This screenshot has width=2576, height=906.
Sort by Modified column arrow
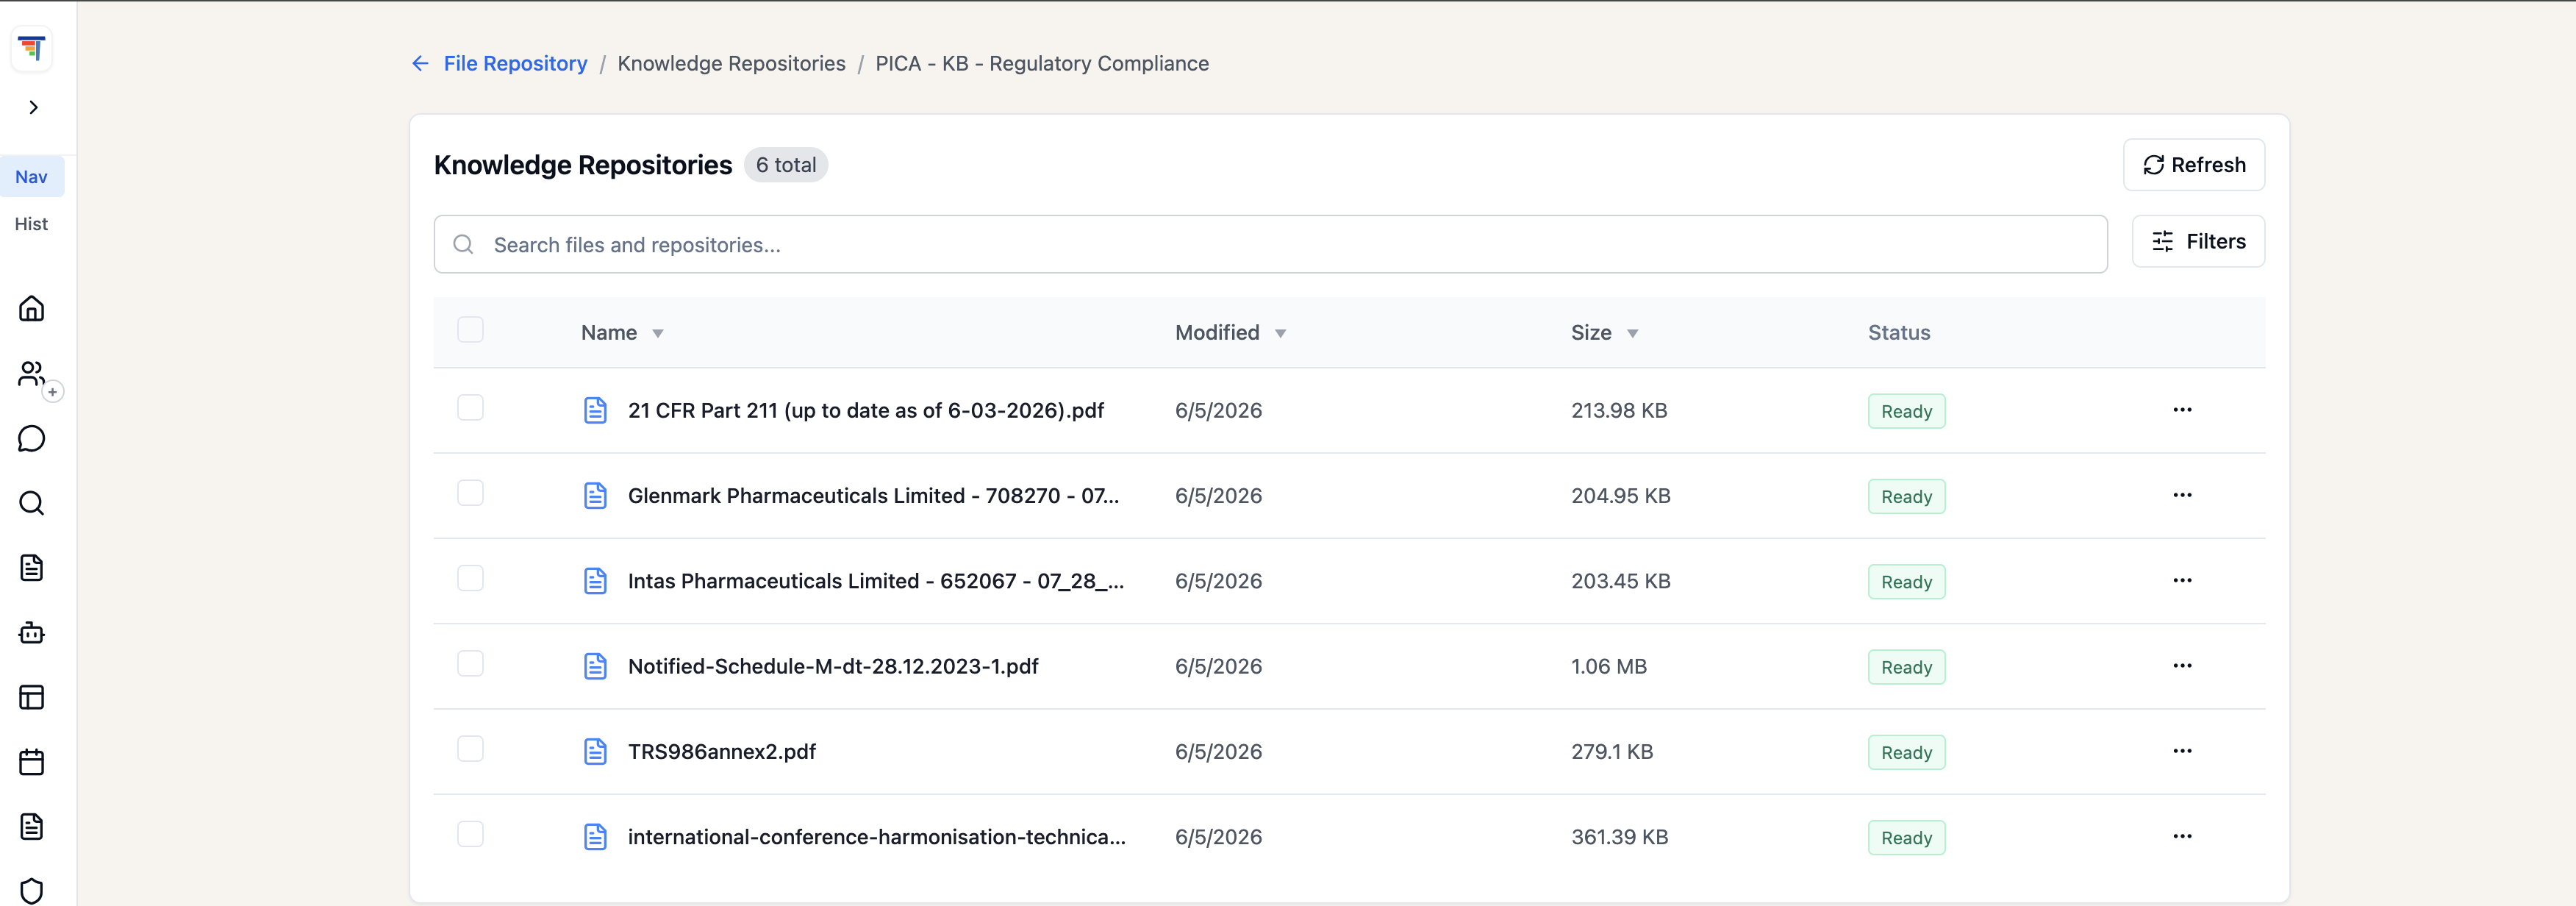pyautogui.click(x=1280, y=334)
